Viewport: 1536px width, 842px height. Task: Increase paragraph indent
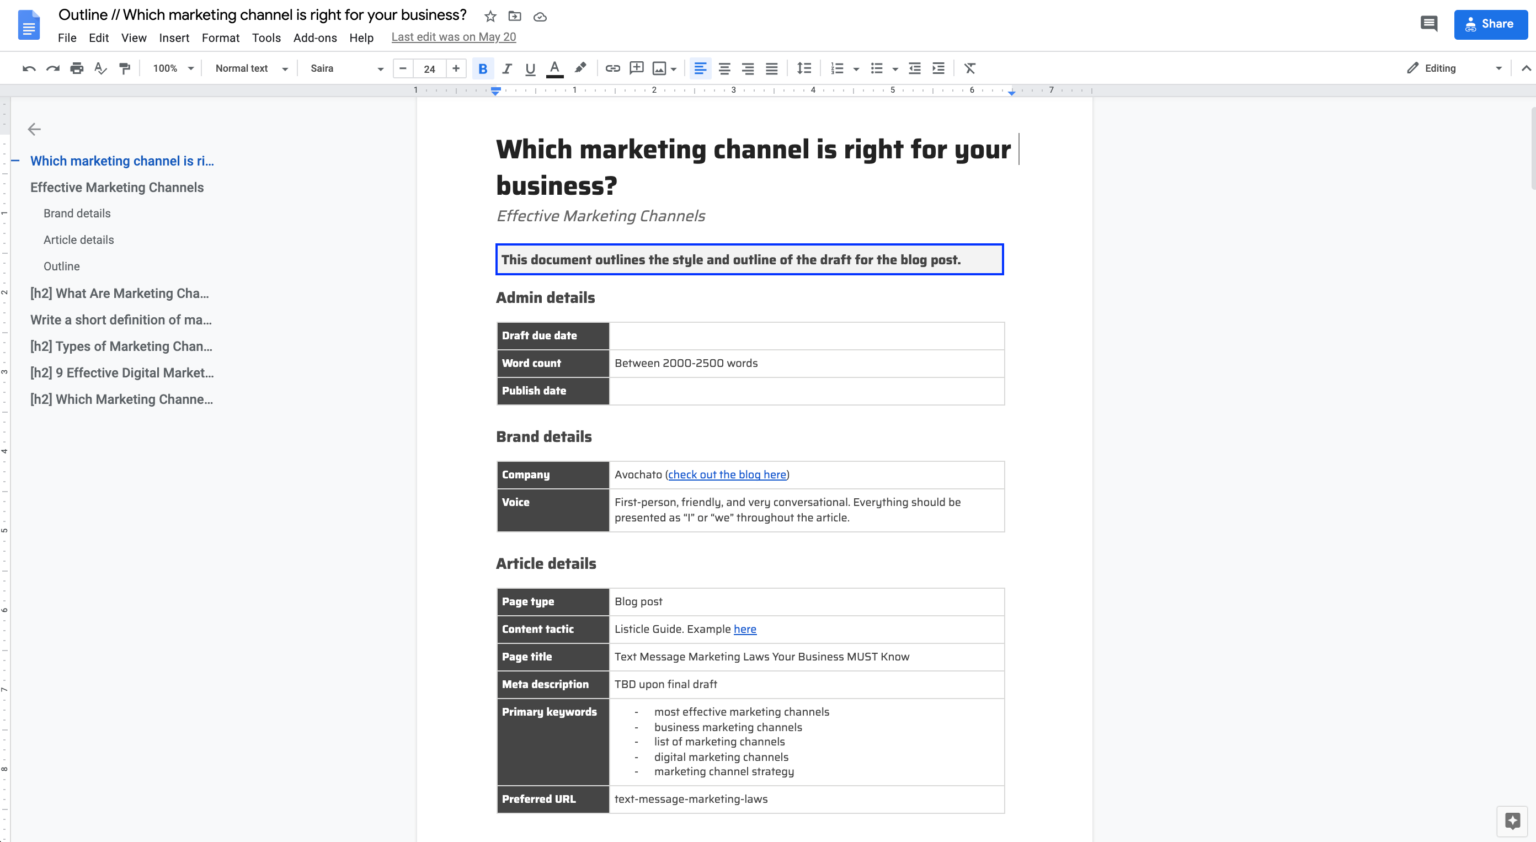938,68
